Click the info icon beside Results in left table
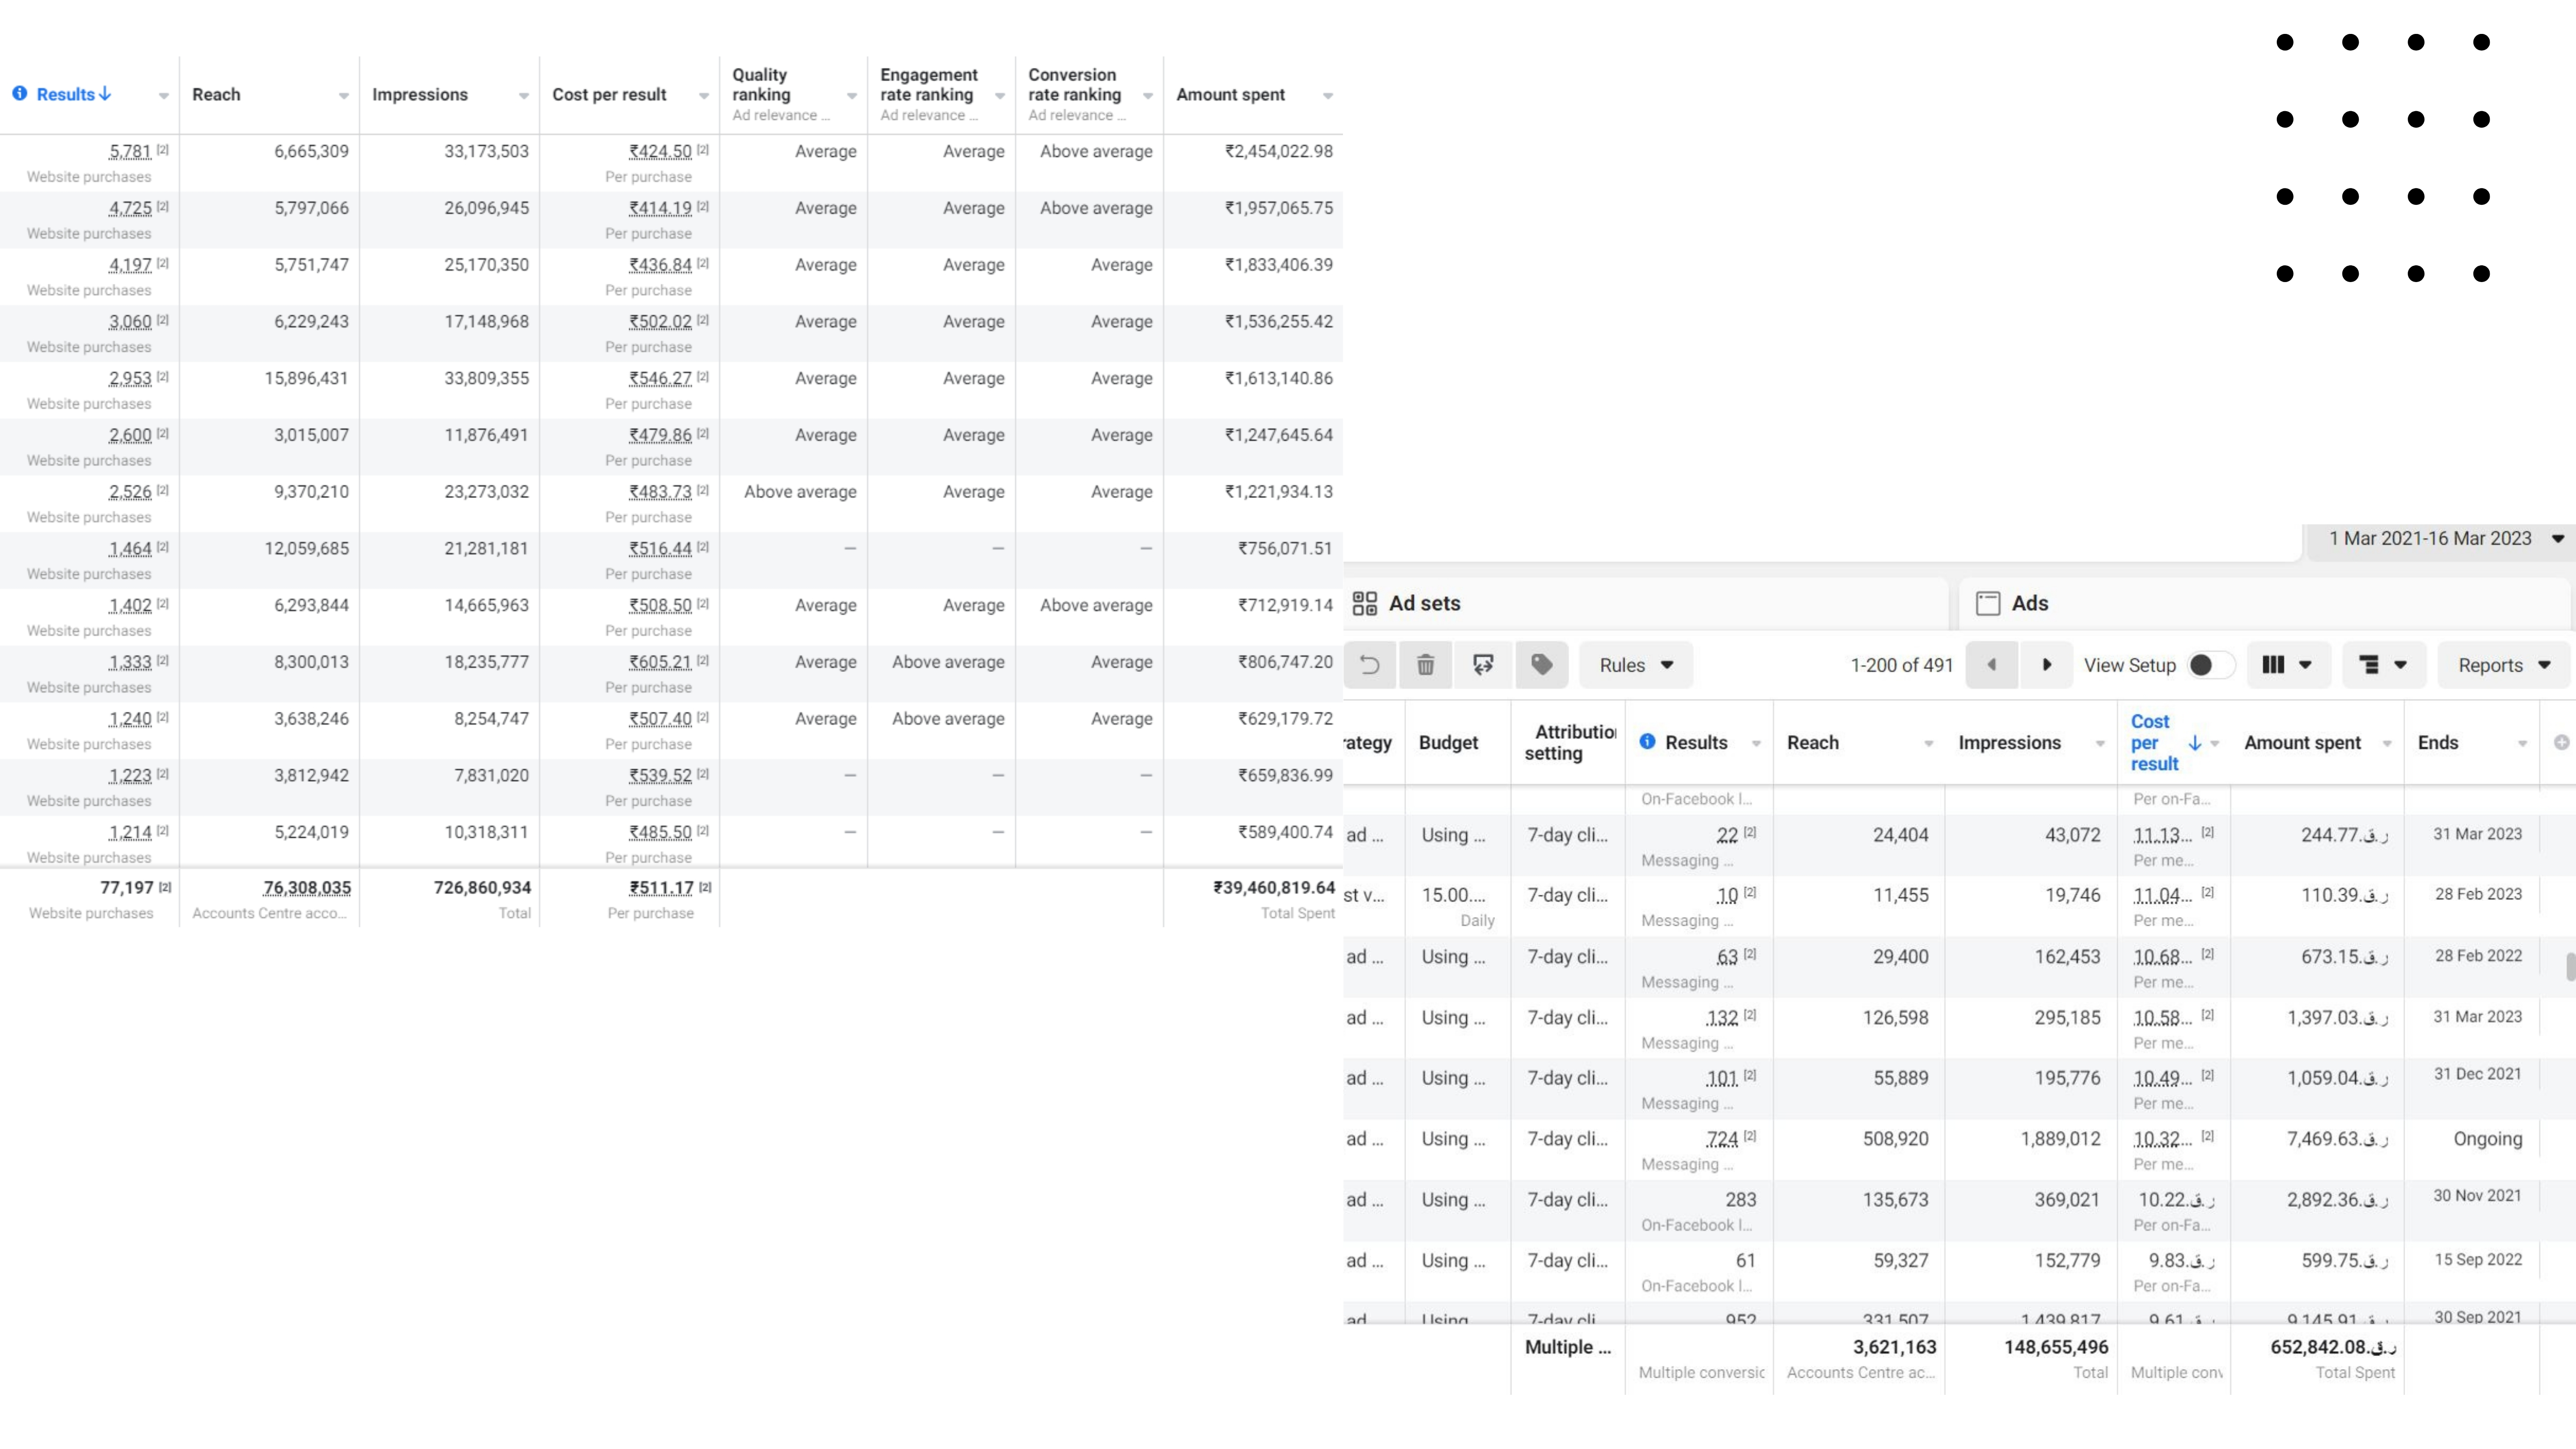The image size is (2576, 1449). pos(20,93)
